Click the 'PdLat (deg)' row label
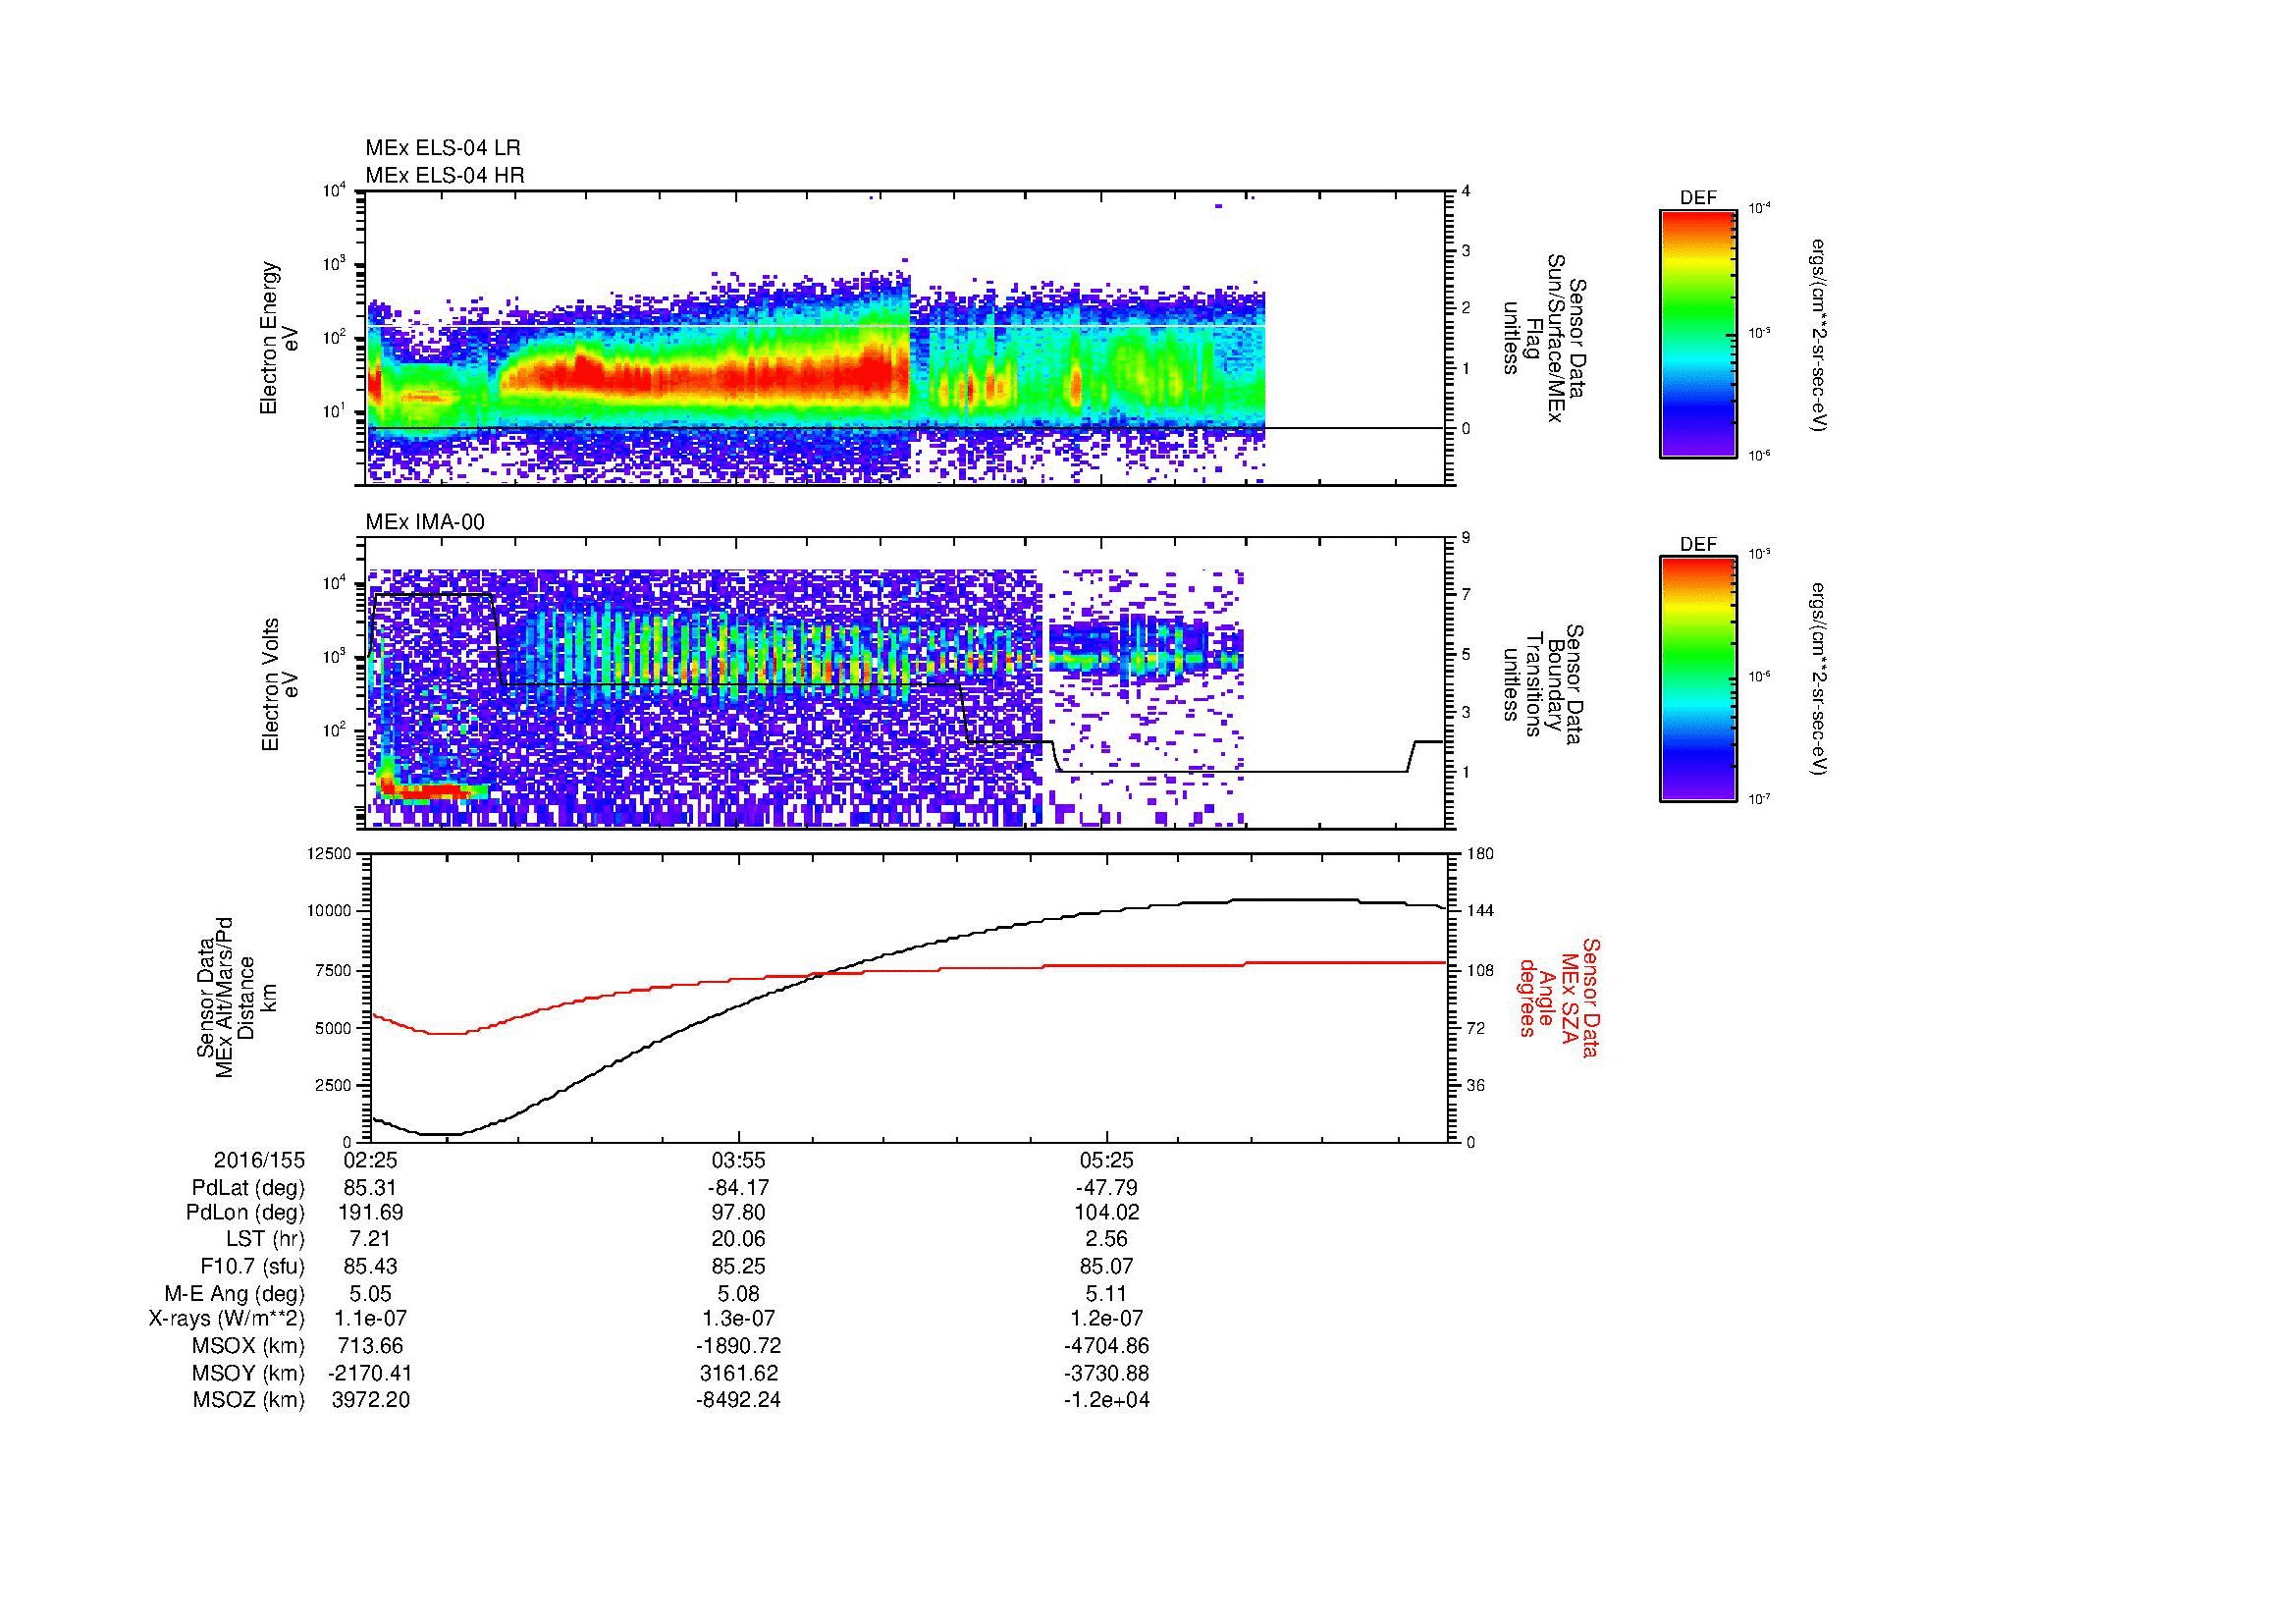 (248, 1188)
